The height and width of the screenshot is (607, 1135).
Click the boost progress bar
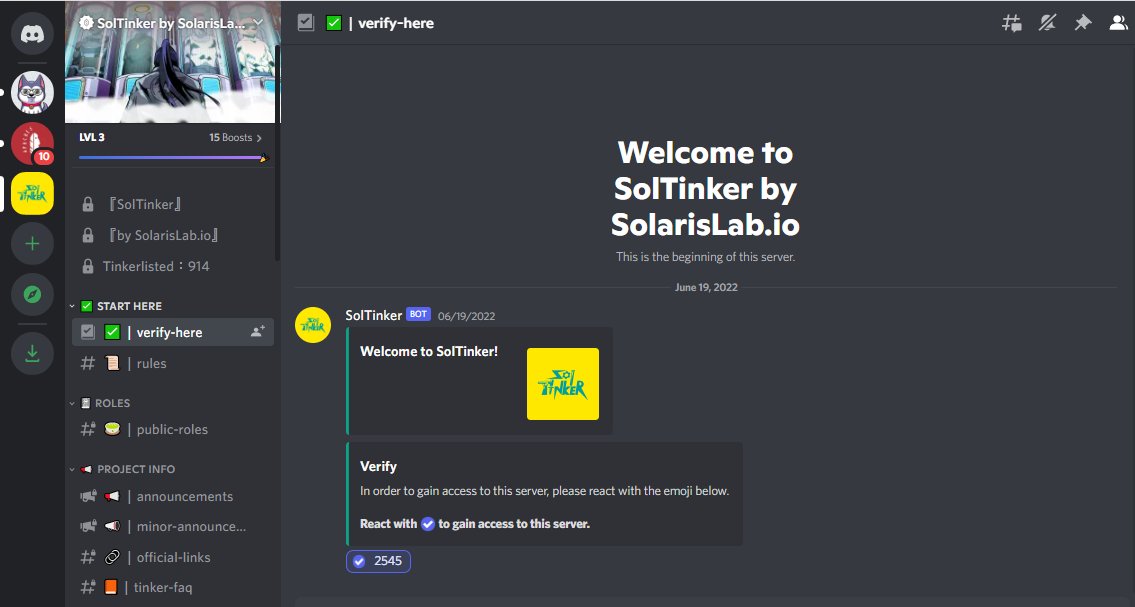(x=172, y=157)
